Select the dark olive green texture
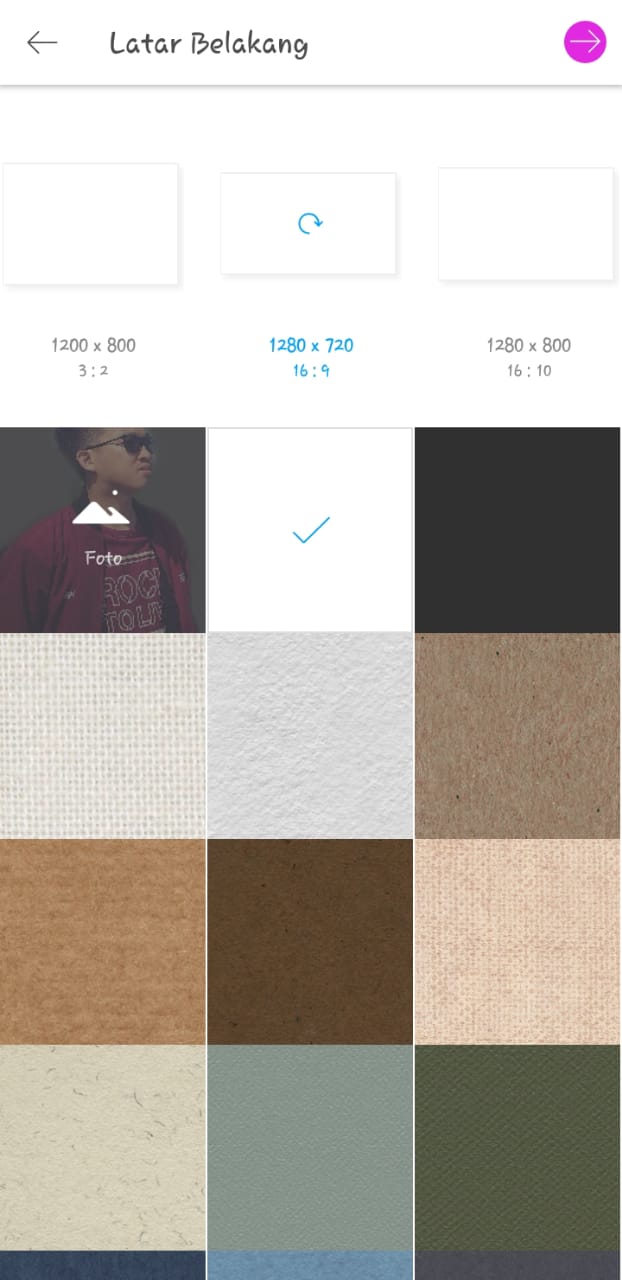The width and height of the screenshot is (622, 1280). pos(517,1148)
